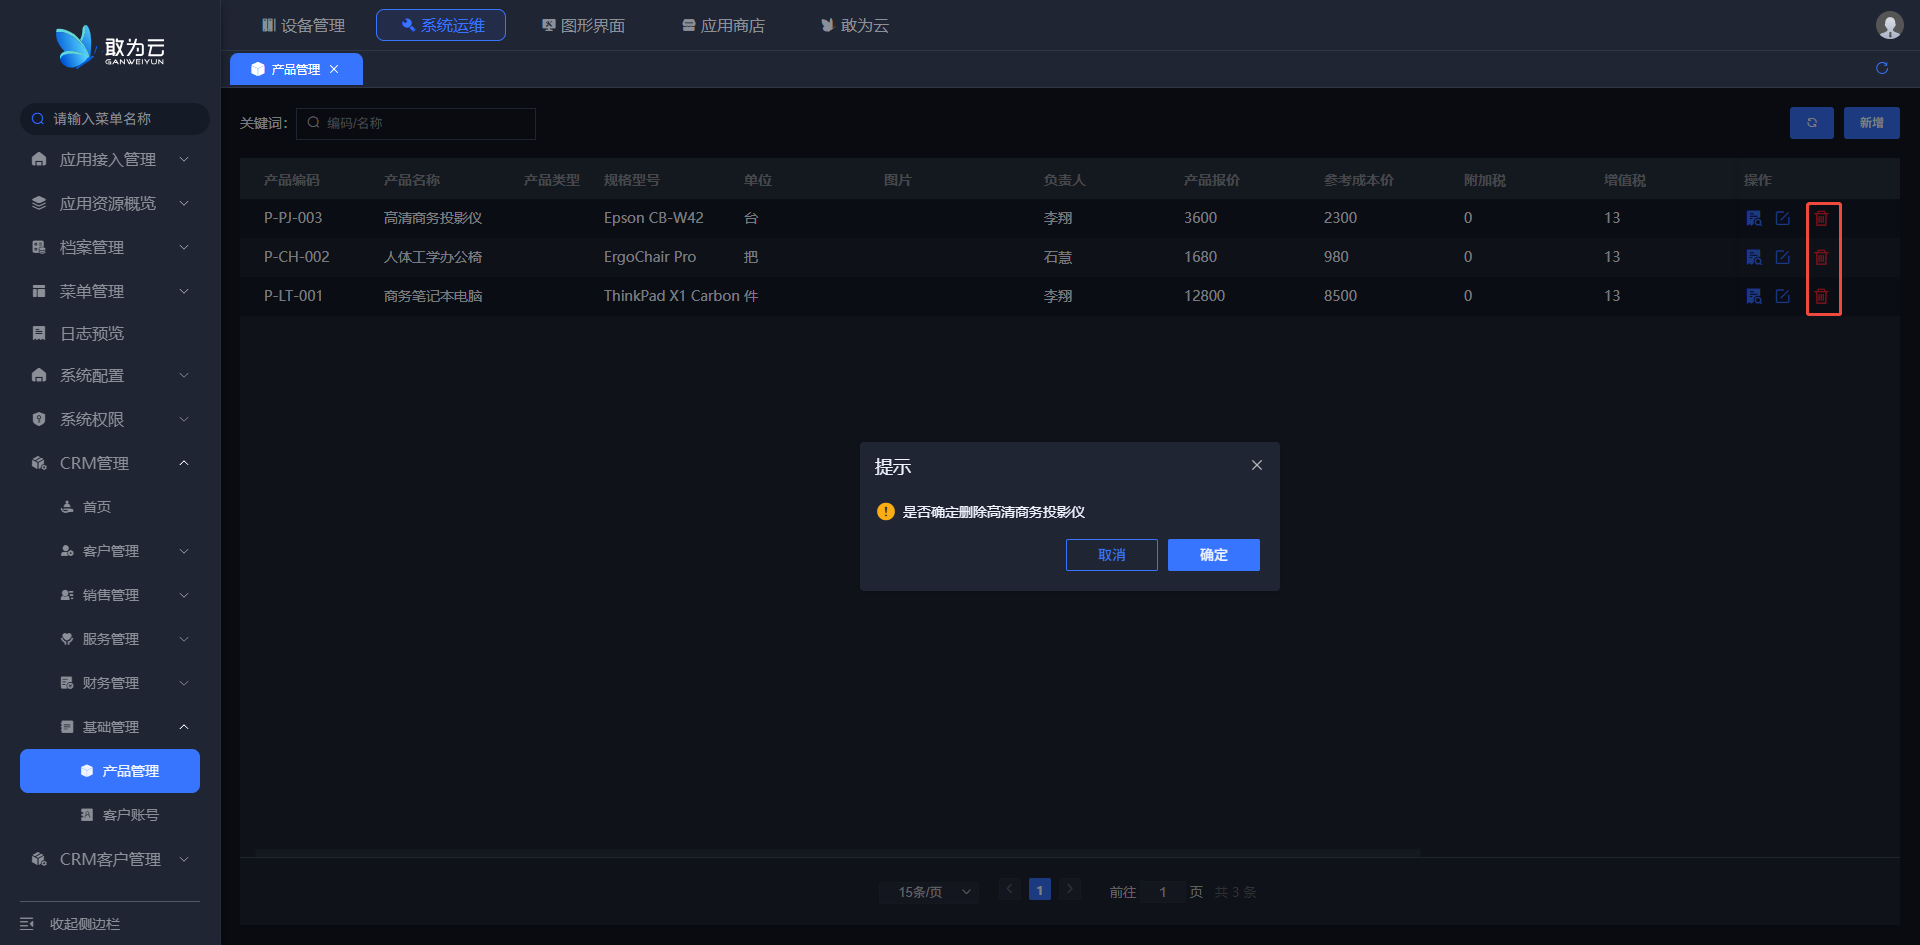Confirm deletion with the 确定 button
This screenshot has width=1920, height=945.
[1213, 555]
